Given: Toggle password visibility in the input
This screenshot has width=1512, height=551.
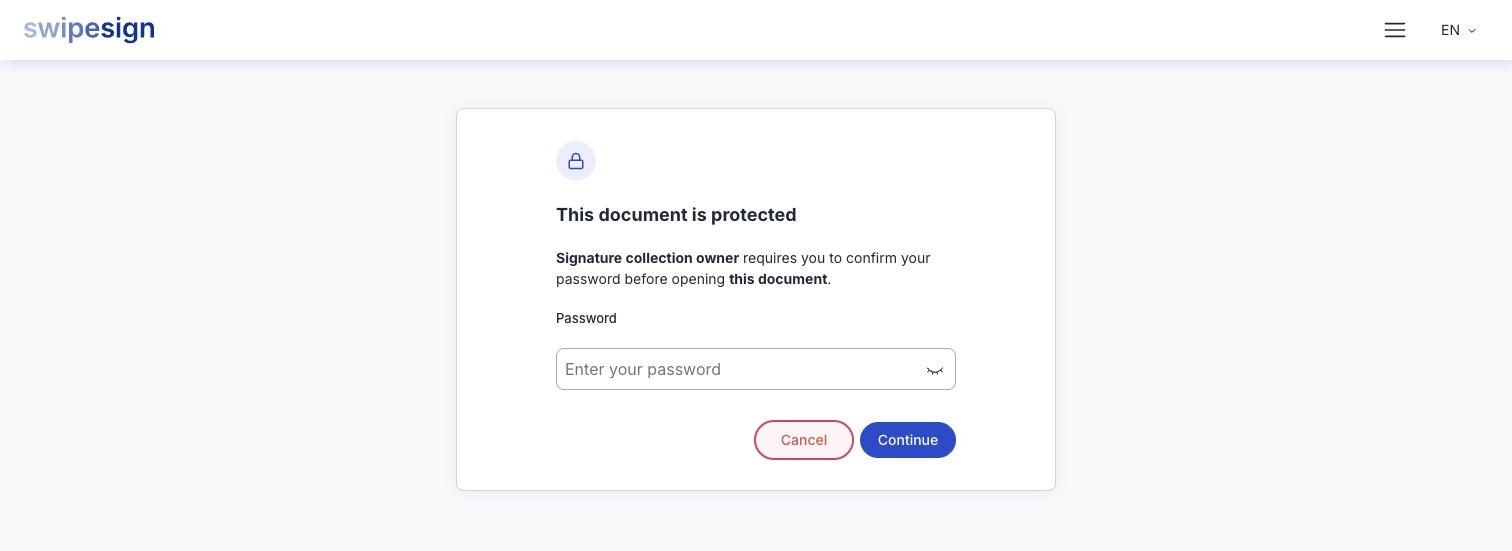Looking at the screenshot, I should (935, 370).
